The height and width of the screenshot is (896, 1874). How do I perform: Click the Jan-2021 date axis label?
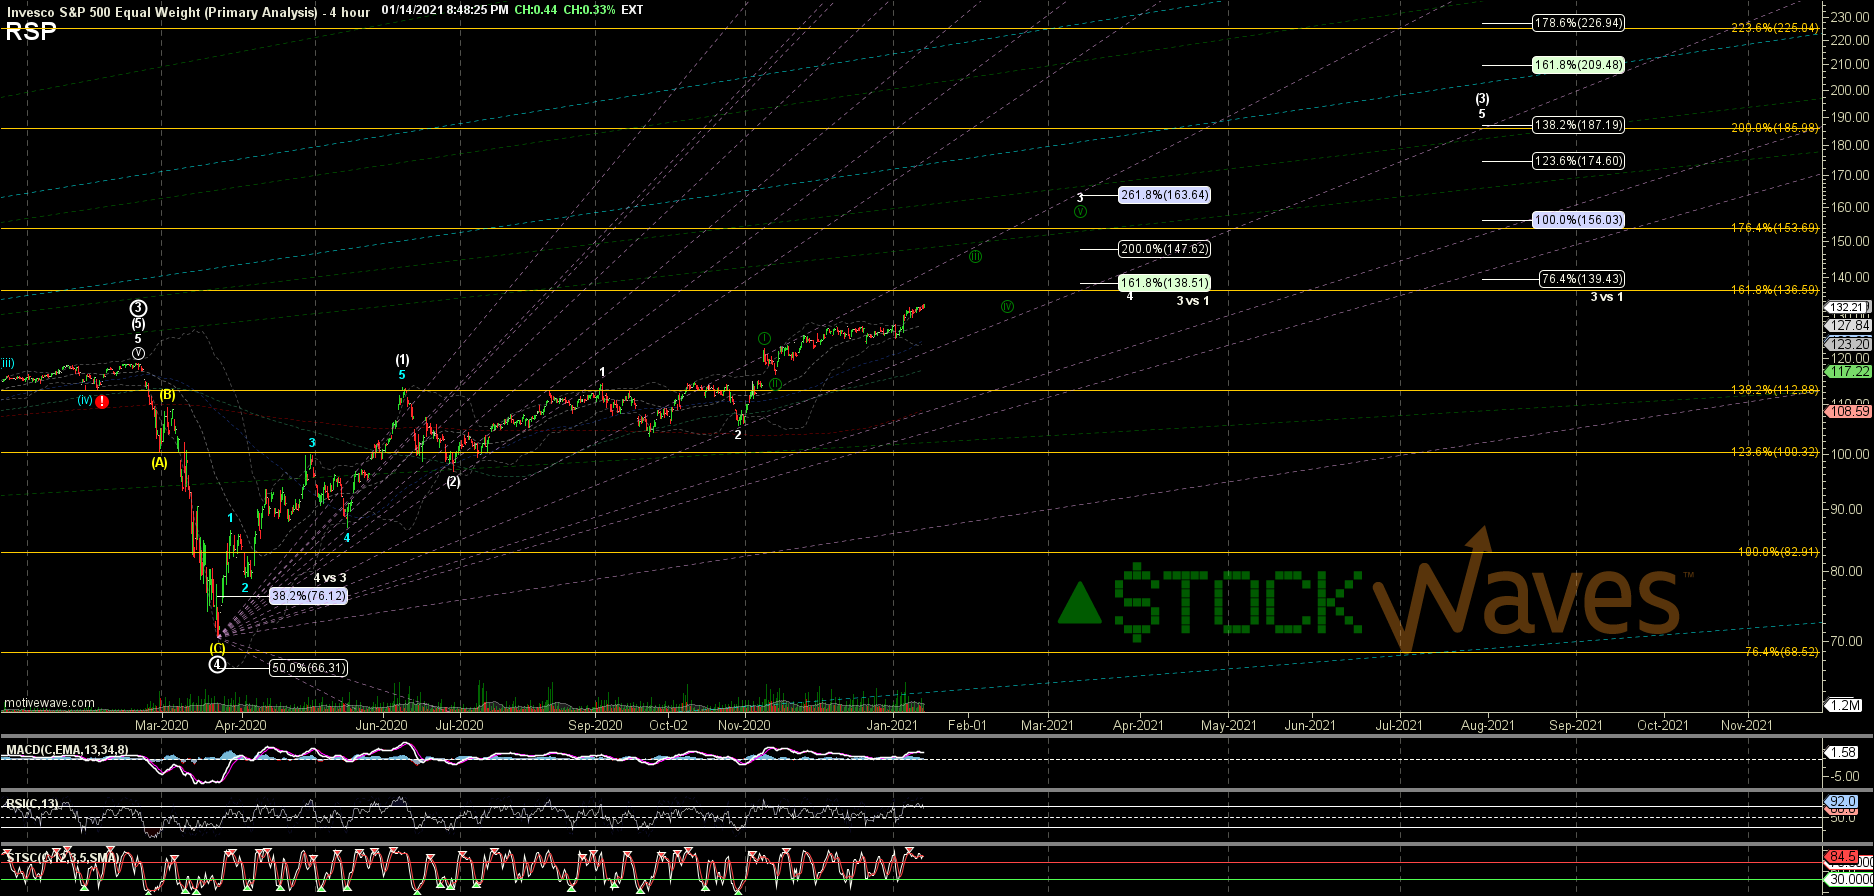tap(892, 725)
